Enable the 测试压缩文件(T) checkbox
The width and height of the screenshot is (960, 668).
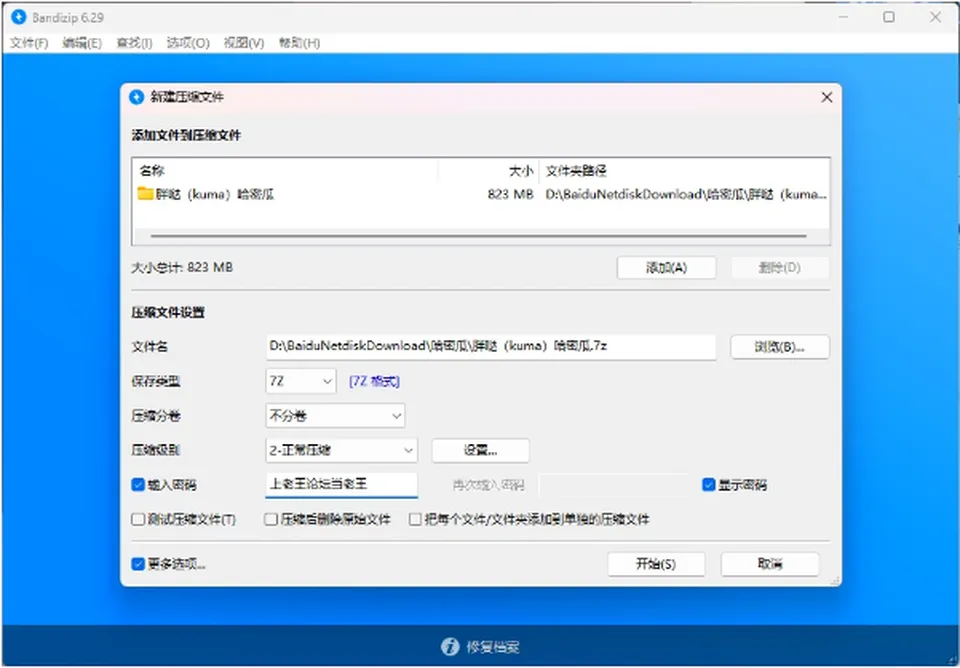coord(138,520)
